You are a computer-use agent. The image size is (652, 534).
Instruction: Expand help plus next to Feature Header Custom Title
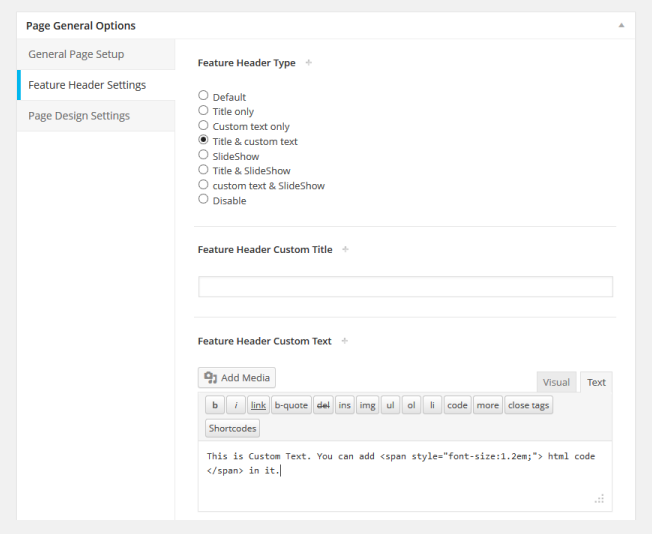click(x=345, y=250)
